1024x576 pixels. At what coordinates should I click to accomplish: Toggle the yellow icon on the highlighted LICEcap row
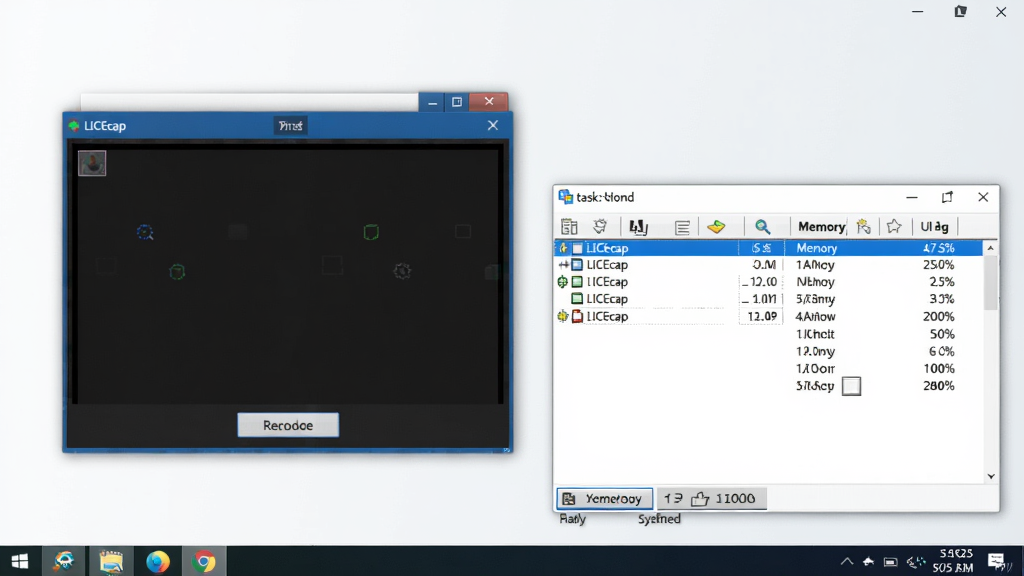[x=563, y=248]
